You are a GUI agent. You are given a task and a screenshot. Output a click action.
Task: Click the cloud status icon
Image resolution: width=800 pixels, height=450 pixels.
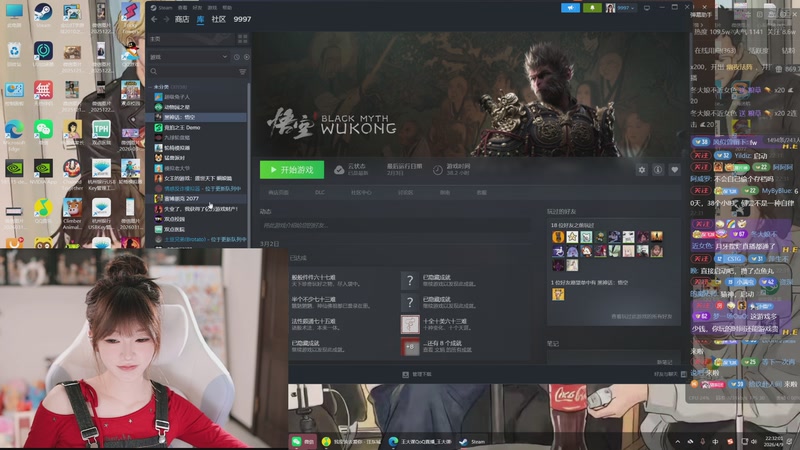(x=339, y=170)
